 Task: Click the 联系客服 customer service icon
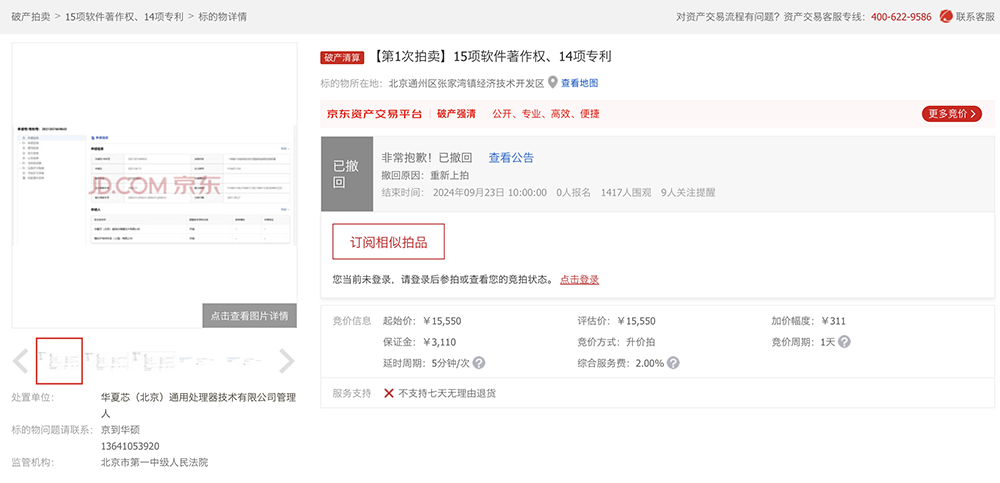[x=945, y=17]
